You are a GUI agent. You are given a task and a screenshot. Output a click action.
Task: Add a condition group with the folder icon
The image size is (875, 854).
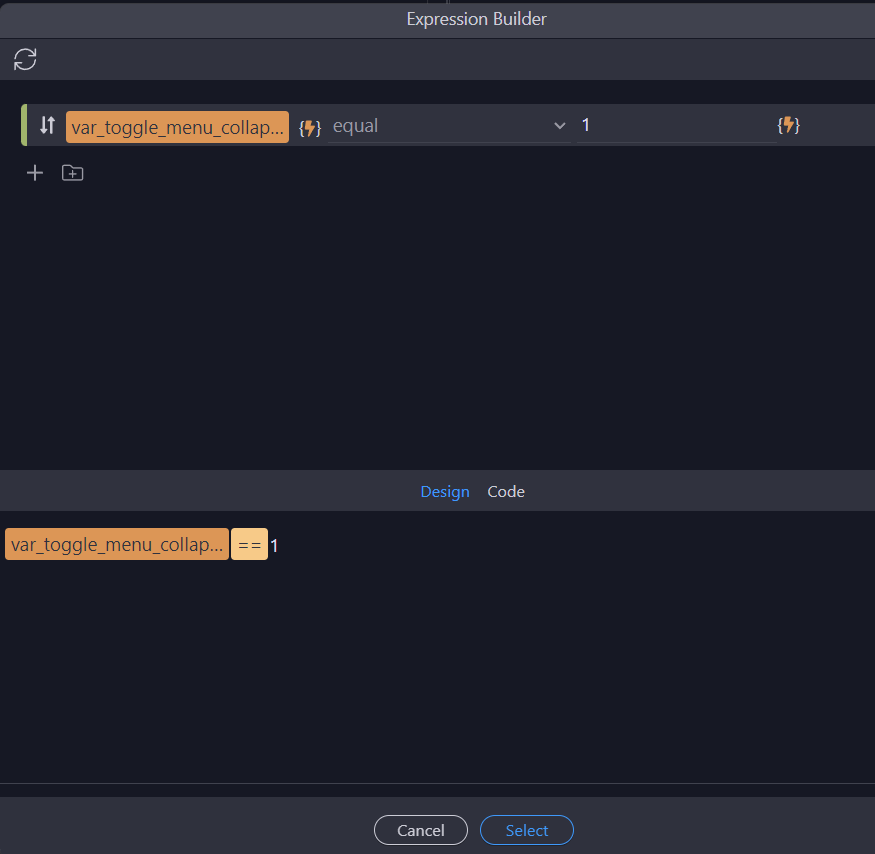click(x=71, y=172)
